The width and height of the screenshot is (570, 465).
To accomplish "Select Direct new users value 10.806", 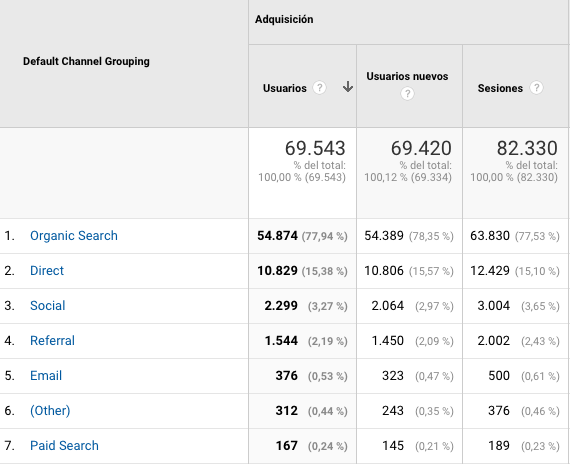I will pyautogui.click(x=384, y=270).
